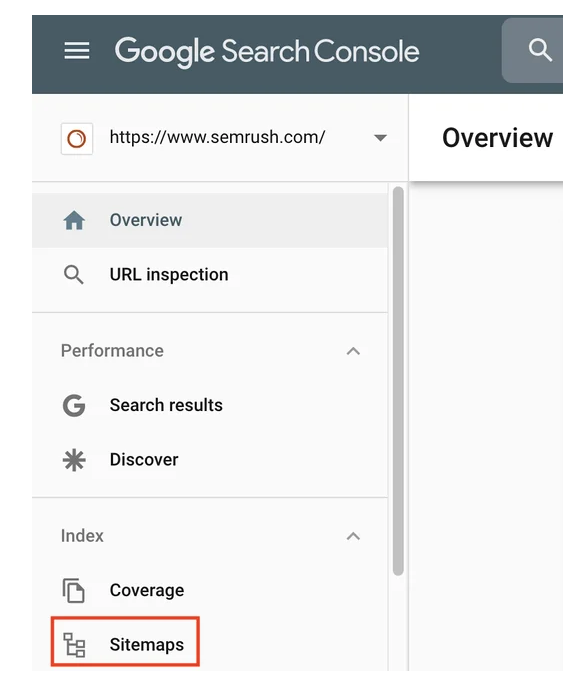Click the search magnifier icon in header
Viewport: 578px width, 696px height.
point(540,50)
